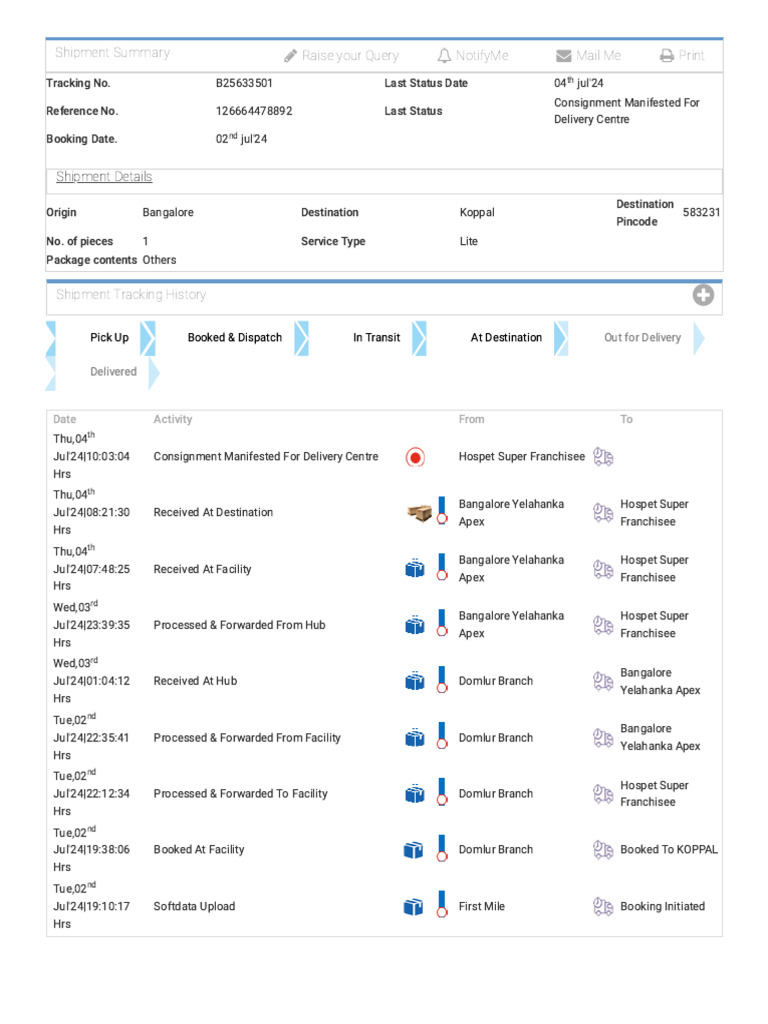Click the Shipment Summary header

(x=112, y=53)
